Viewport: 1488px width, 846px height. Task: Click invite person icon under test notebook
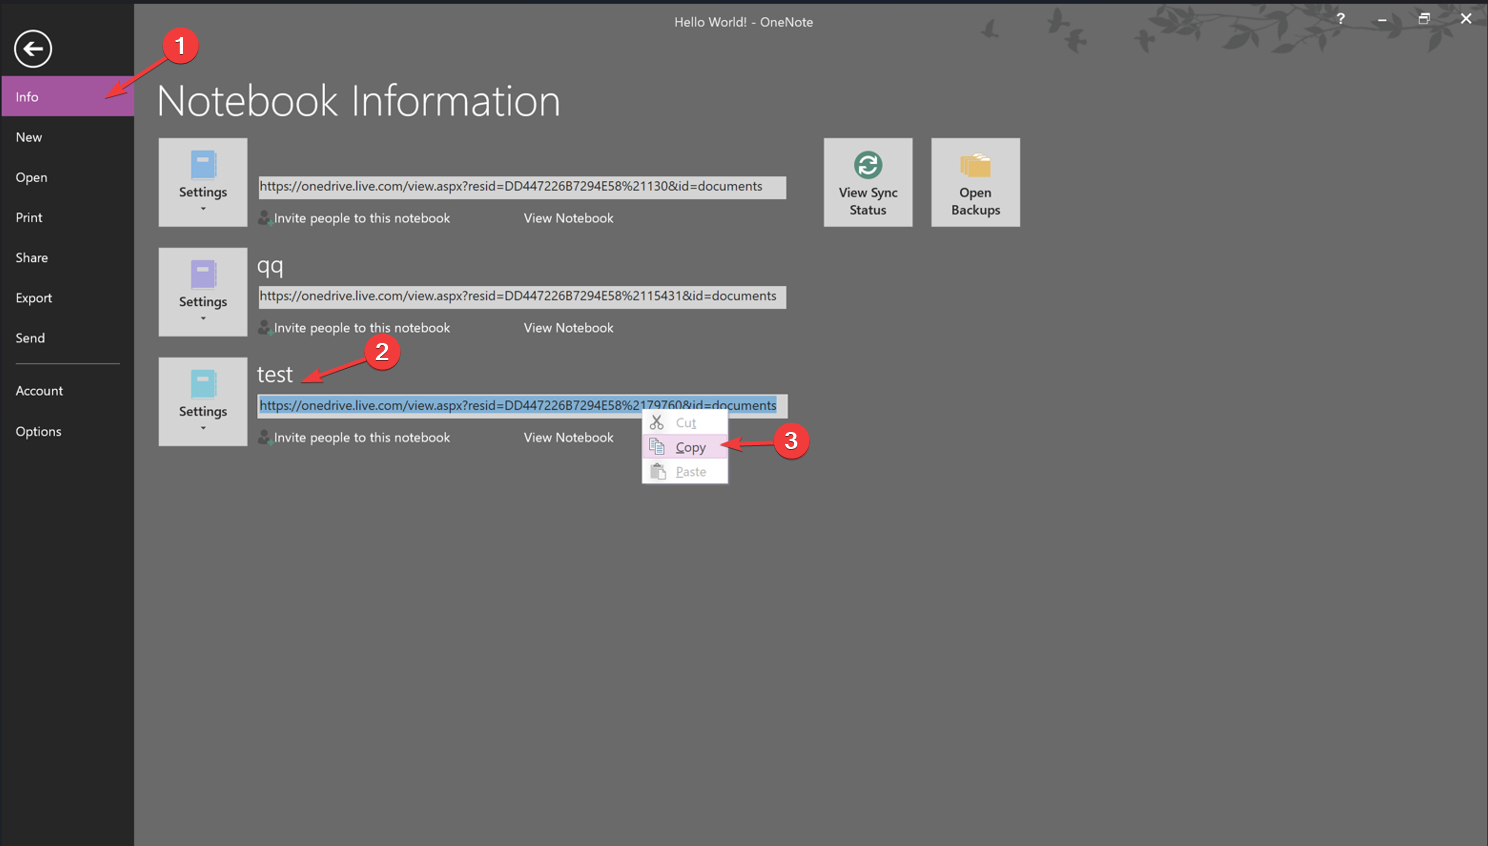tap(265, 438)
